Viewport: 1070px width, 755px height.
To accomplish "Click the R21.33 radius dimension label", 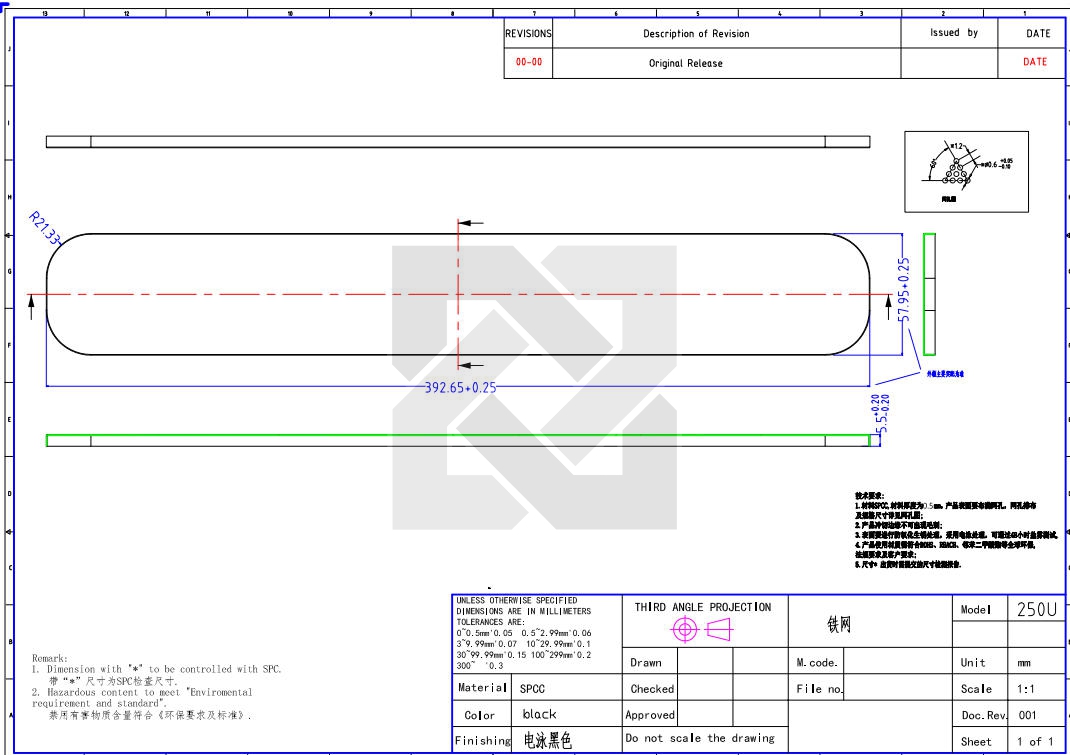I will 44,227.
